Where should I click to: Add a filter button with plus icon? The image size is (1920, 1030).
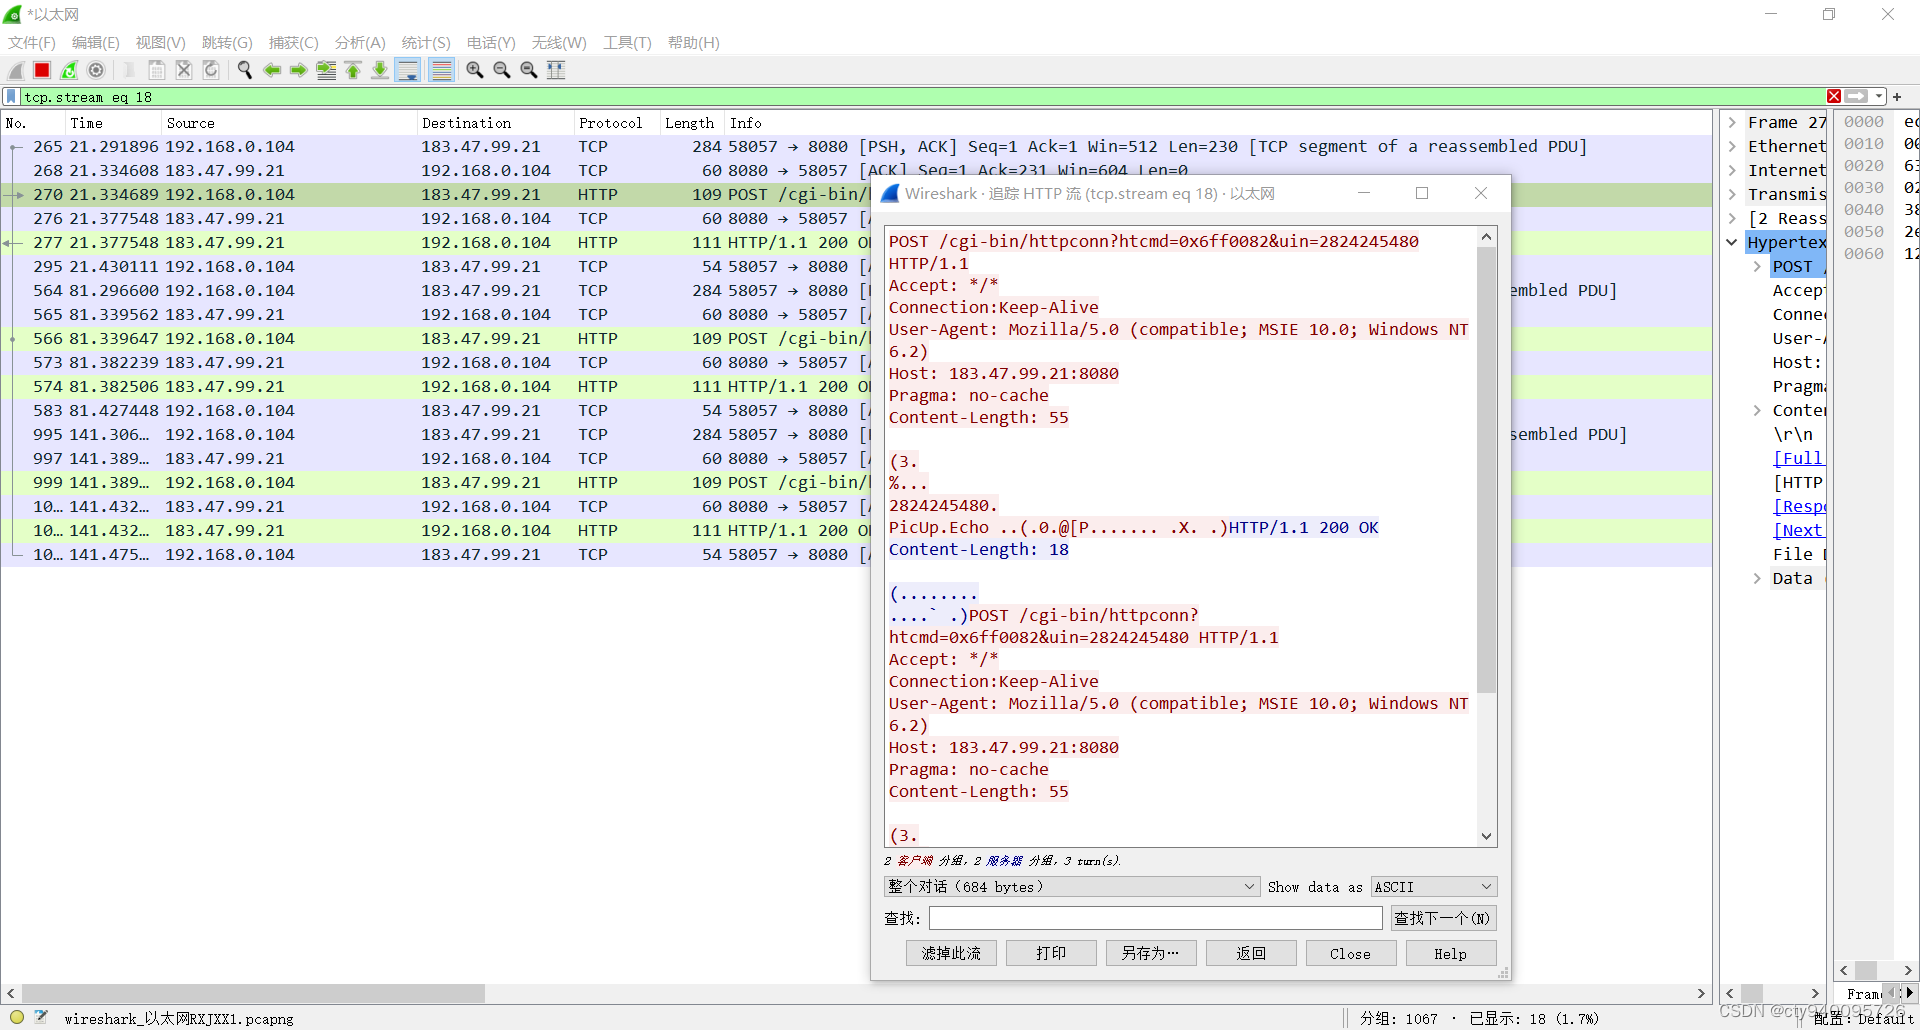click(x=1897, y=97)
